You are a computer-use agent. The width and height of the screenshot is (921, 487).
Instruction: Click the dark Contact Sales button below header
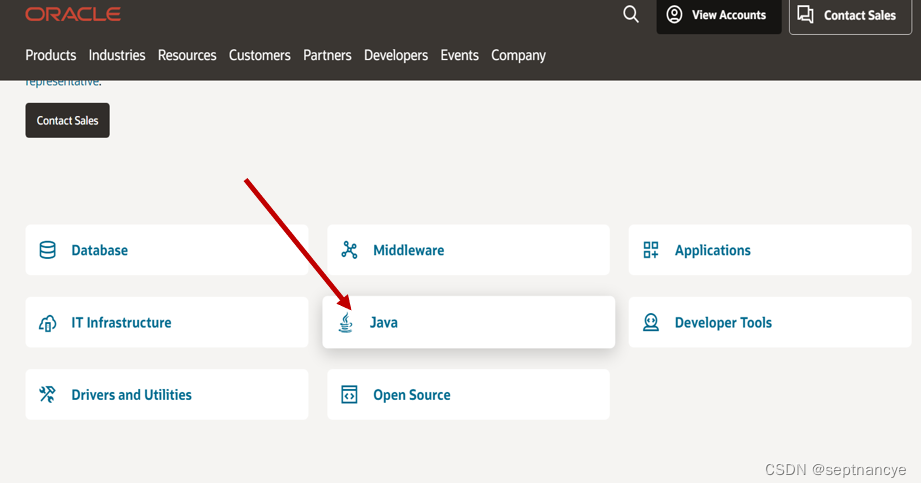coord(68,120)
